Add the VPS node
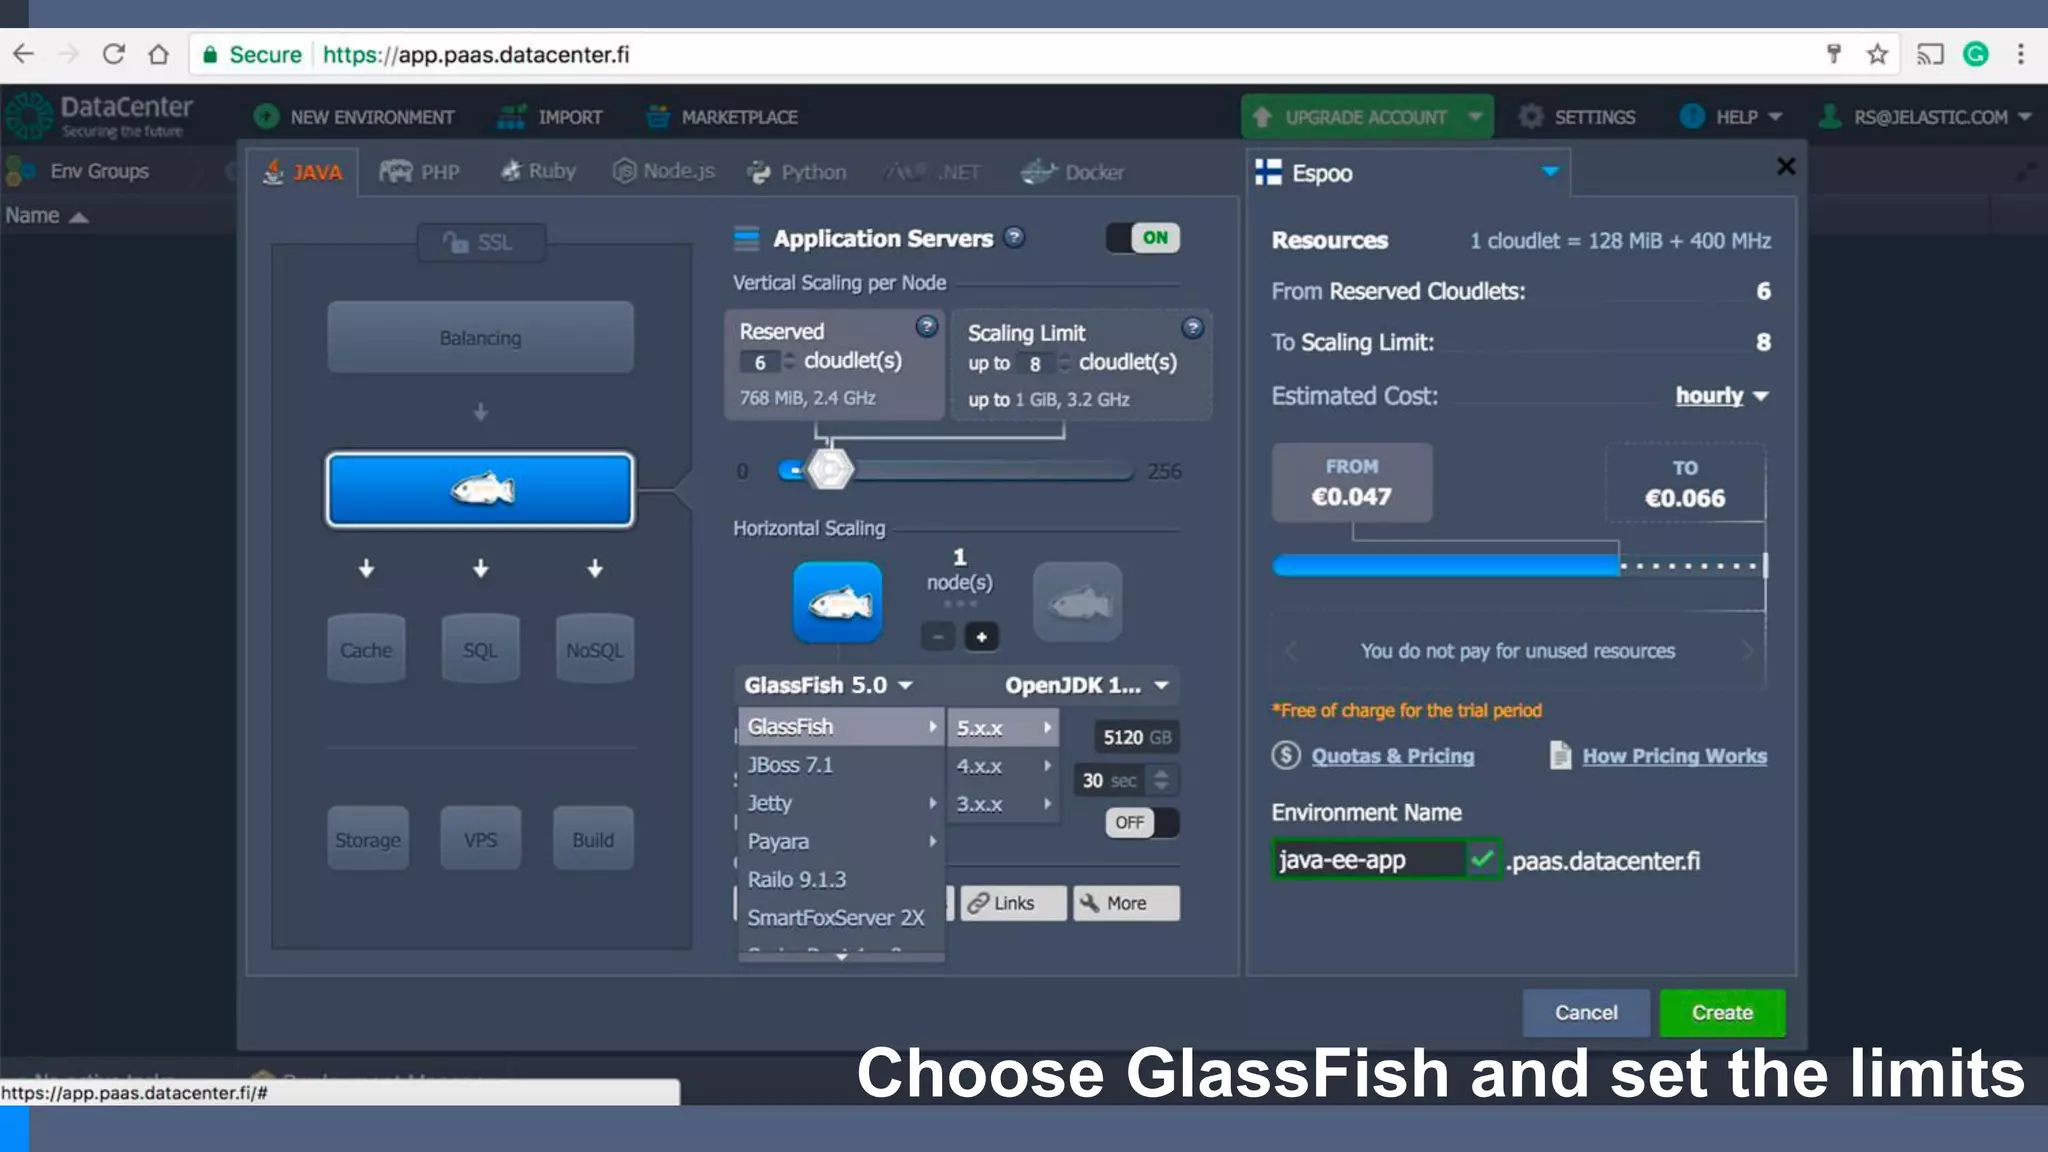 pos(480,839)
